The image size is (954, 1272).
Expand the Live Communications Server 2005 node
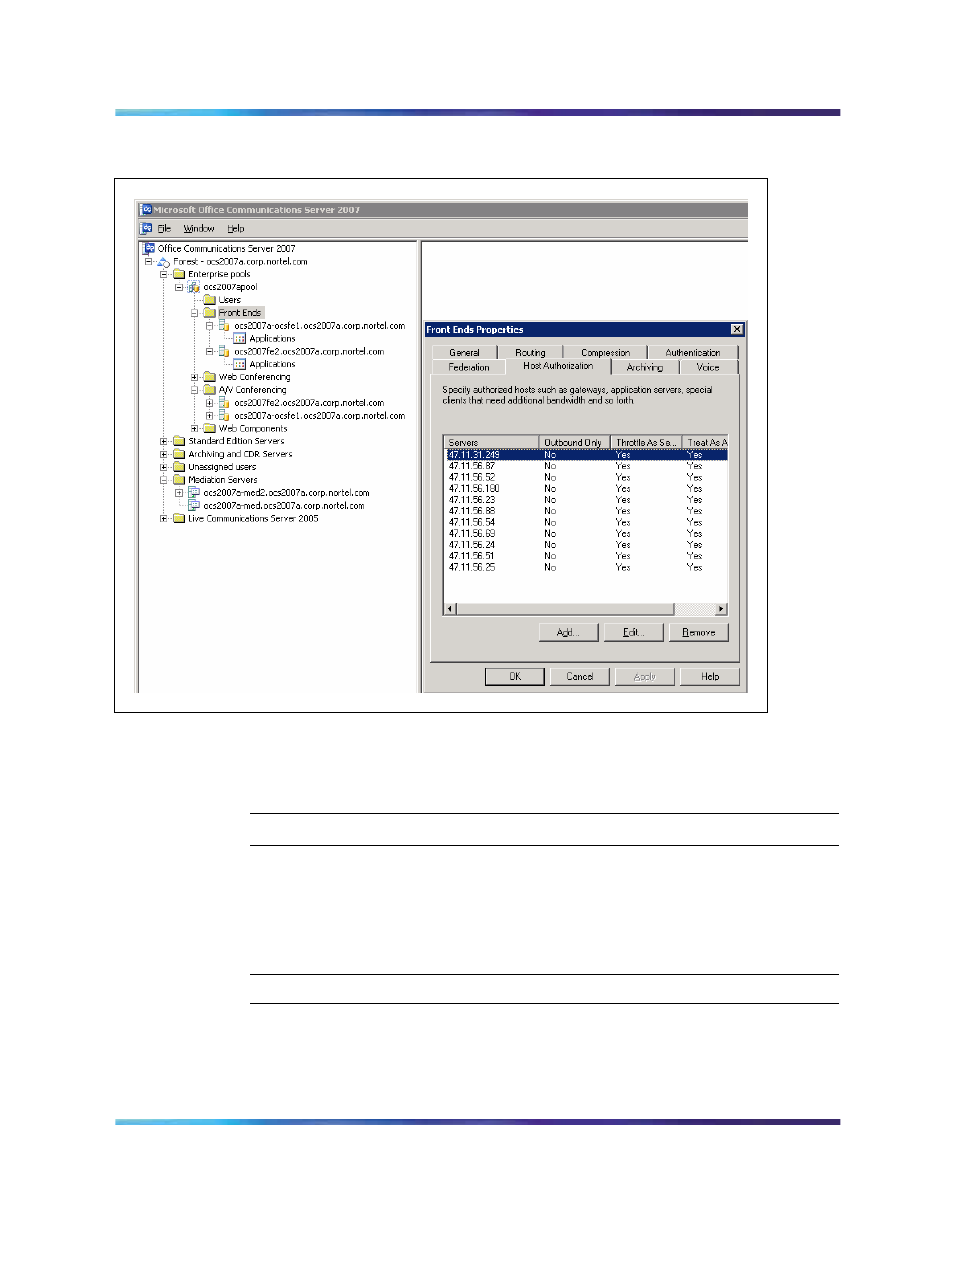coord(164,519)
